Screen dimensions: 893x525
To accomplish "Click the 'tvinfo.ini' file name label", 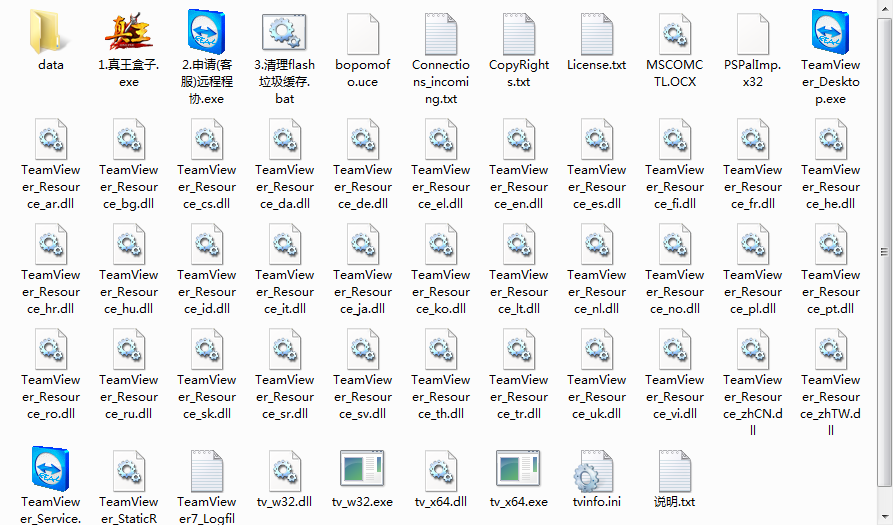I will [x=597, y=502].
